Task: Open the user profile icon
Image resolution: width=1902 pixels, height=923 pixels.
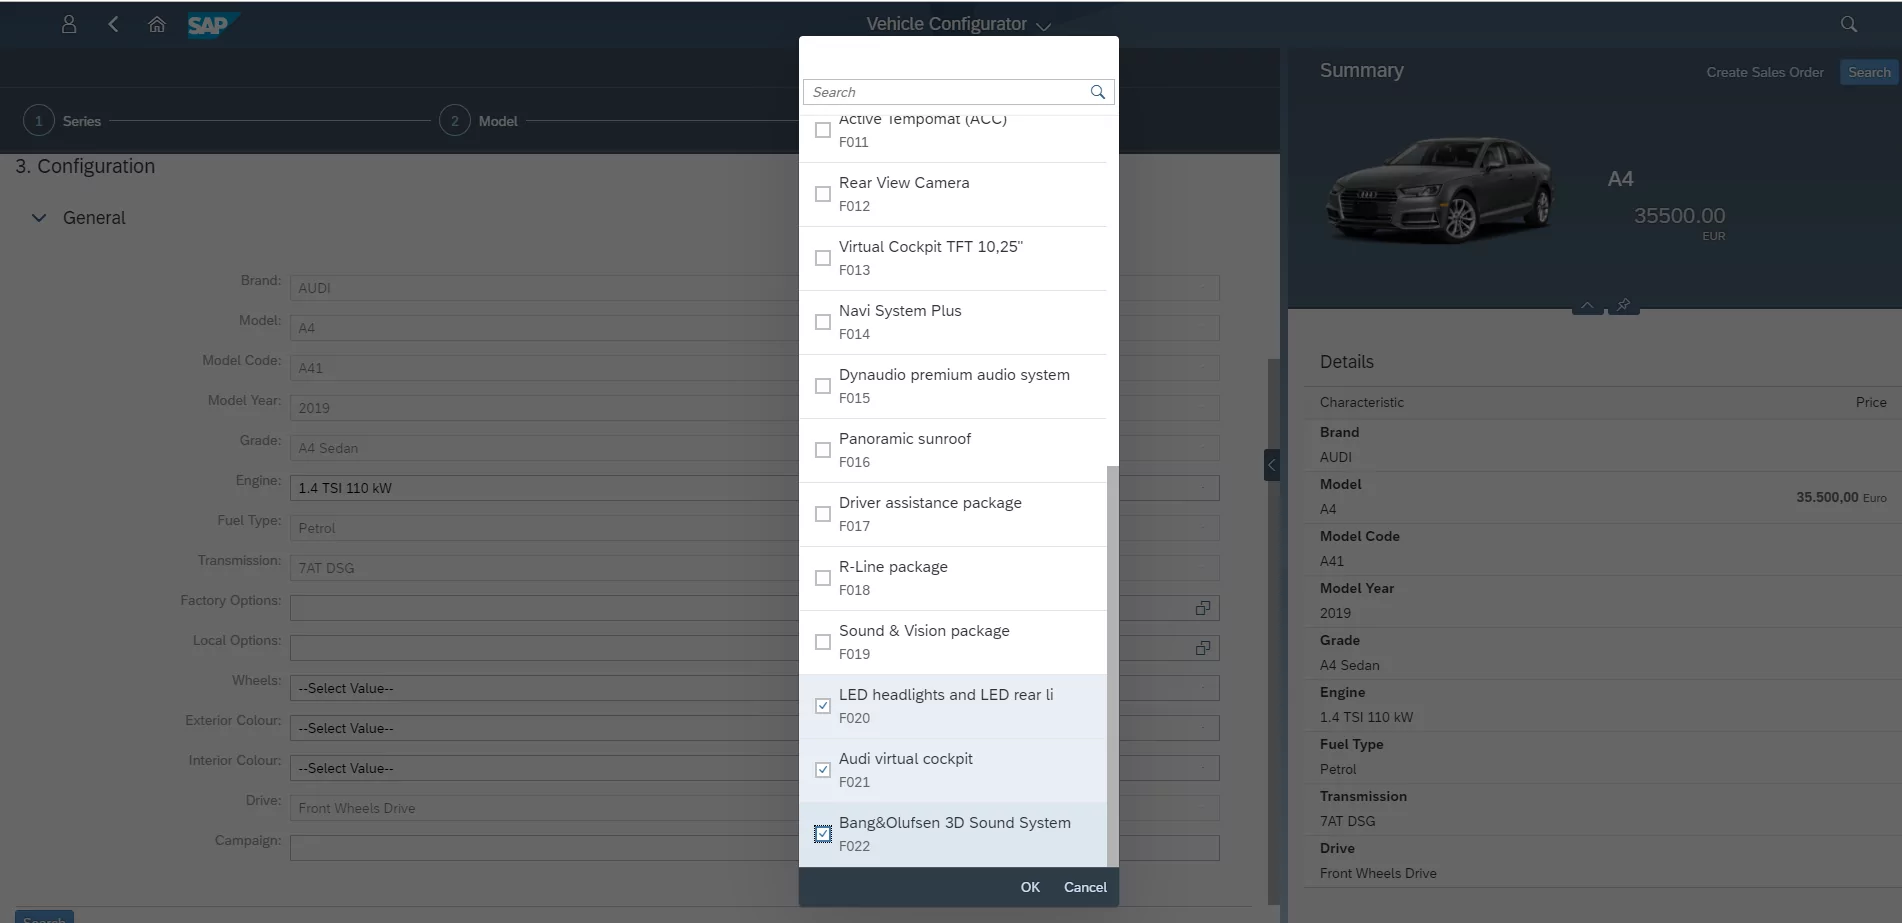Action: pyautogui.click(x=69, y=24)
